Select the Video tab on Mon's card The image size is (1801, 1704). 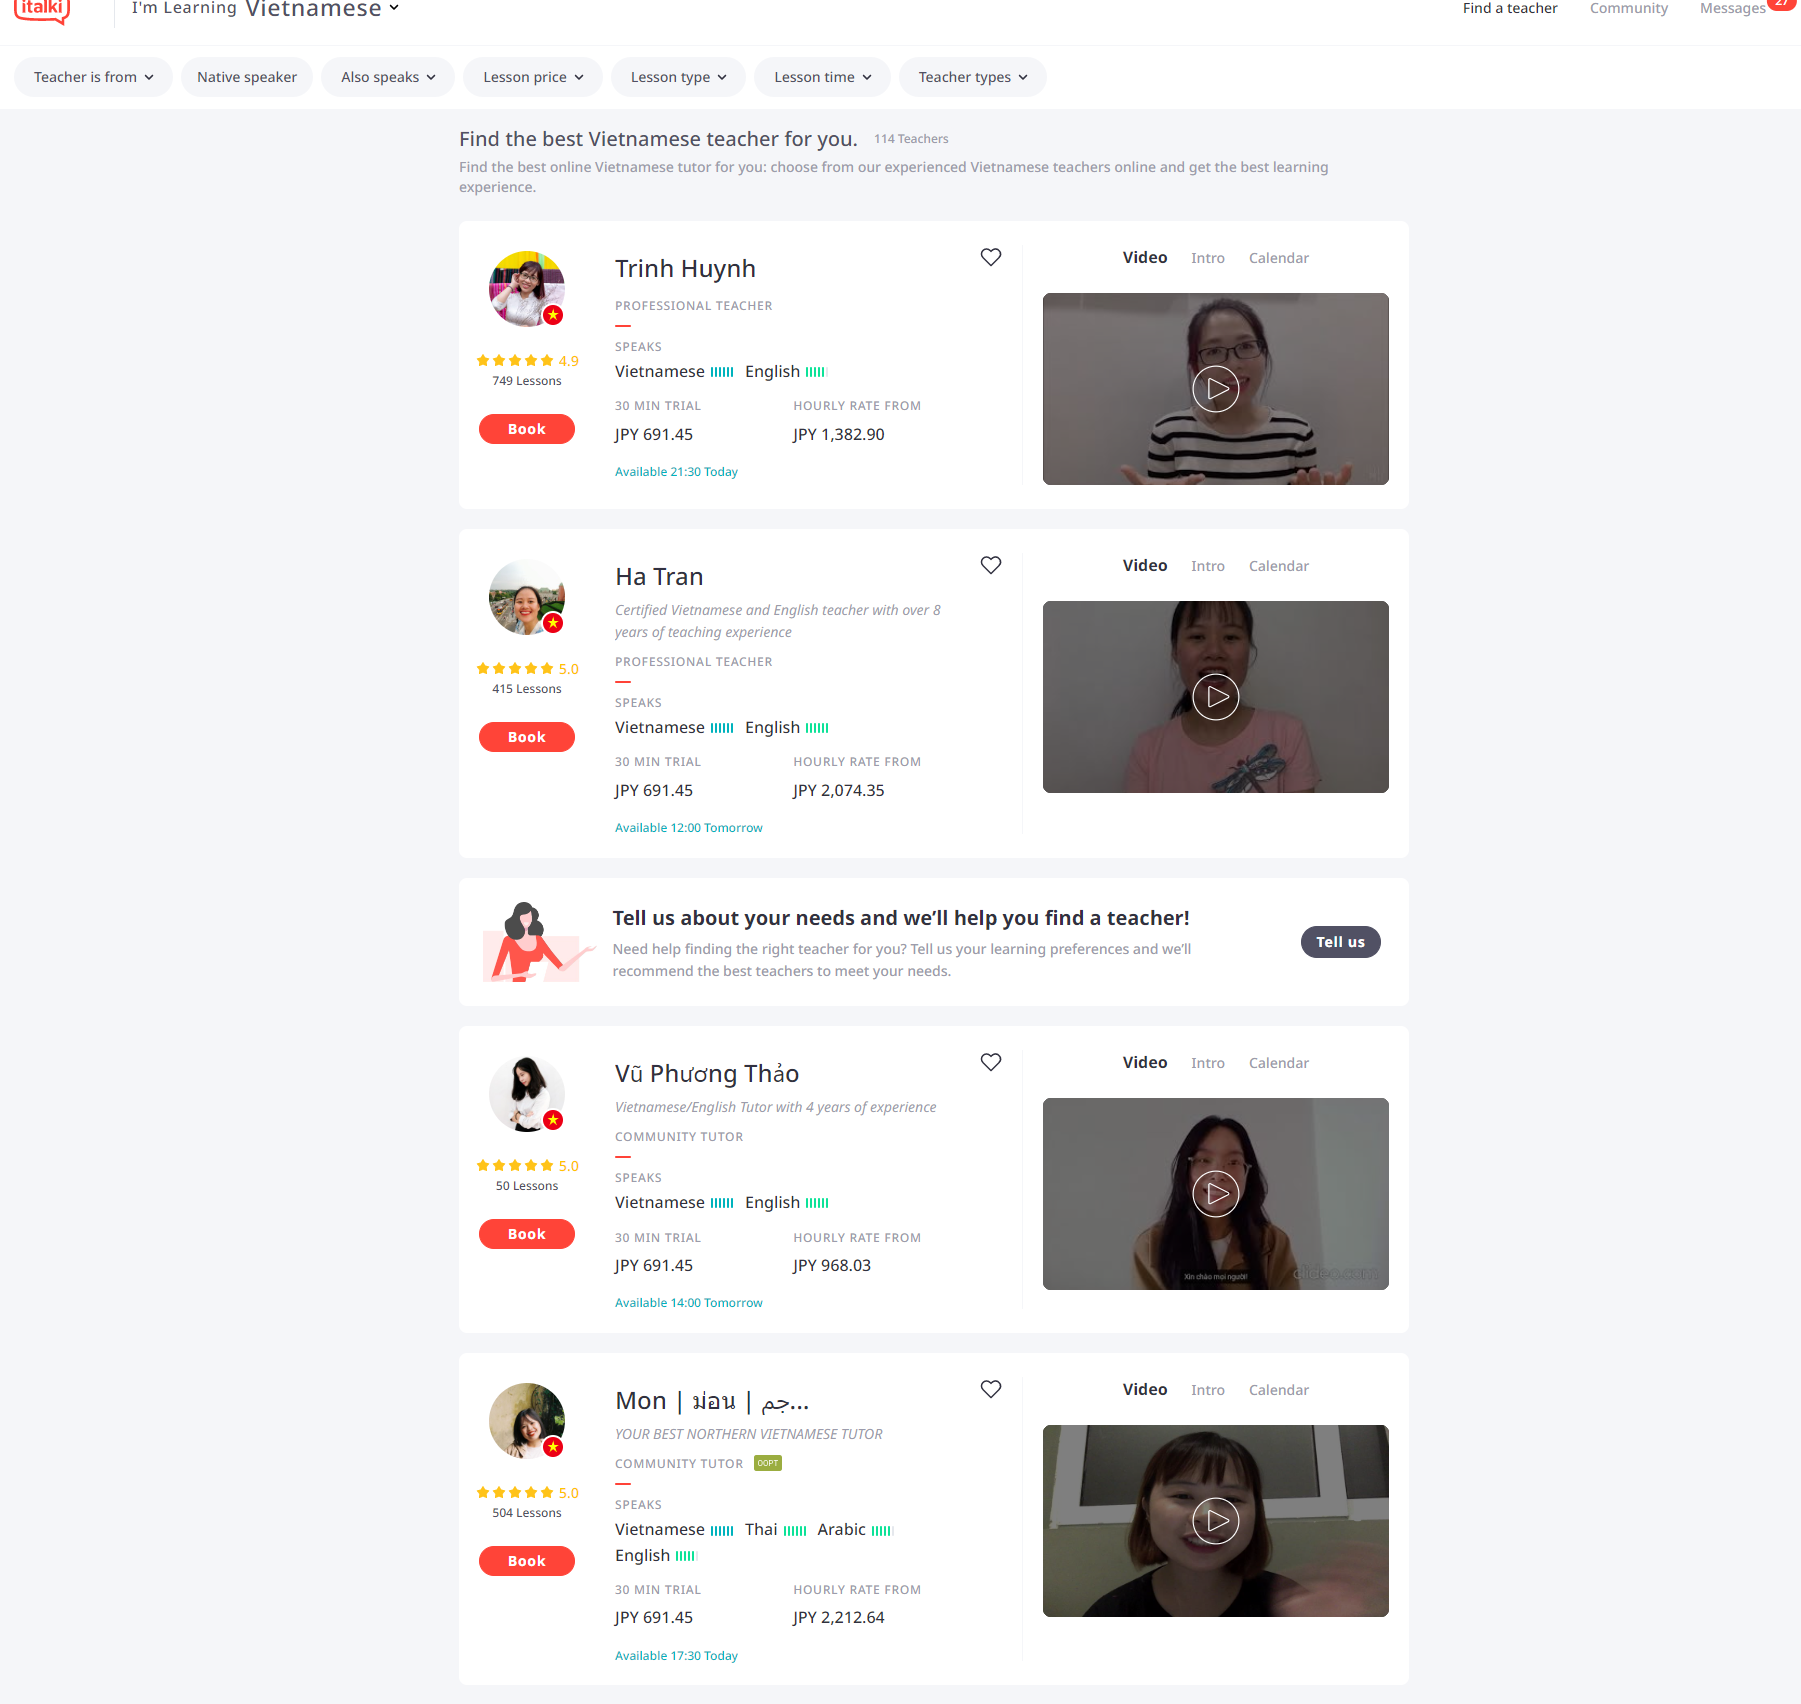(x=1145, y=1390)
